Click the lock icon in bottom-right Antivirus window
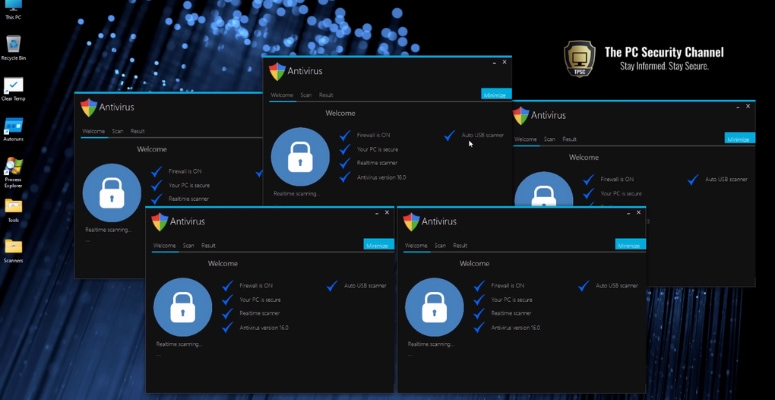The image size is (775, 400). point(433,307)
